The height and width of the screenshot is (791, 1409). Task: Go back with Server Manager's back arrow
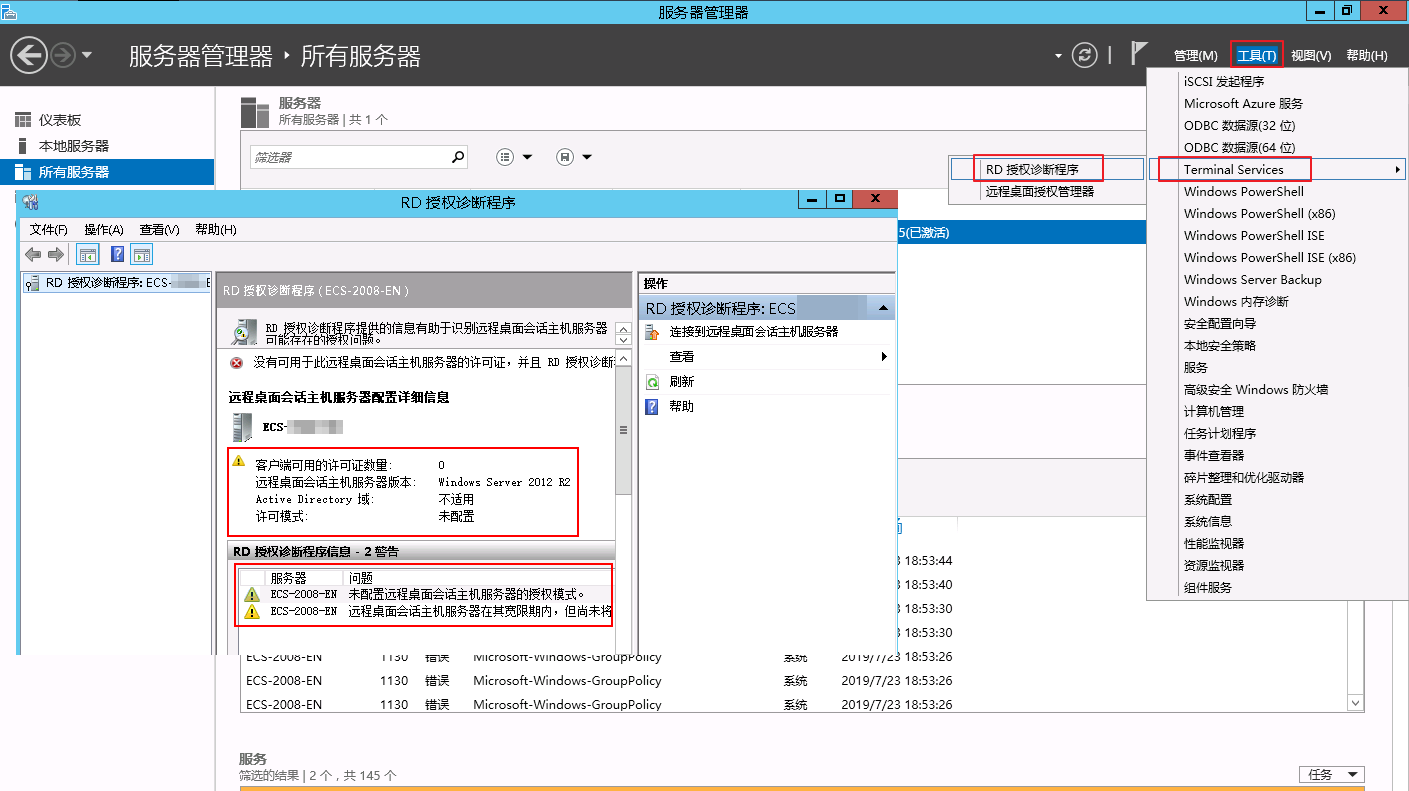point(29,55)
